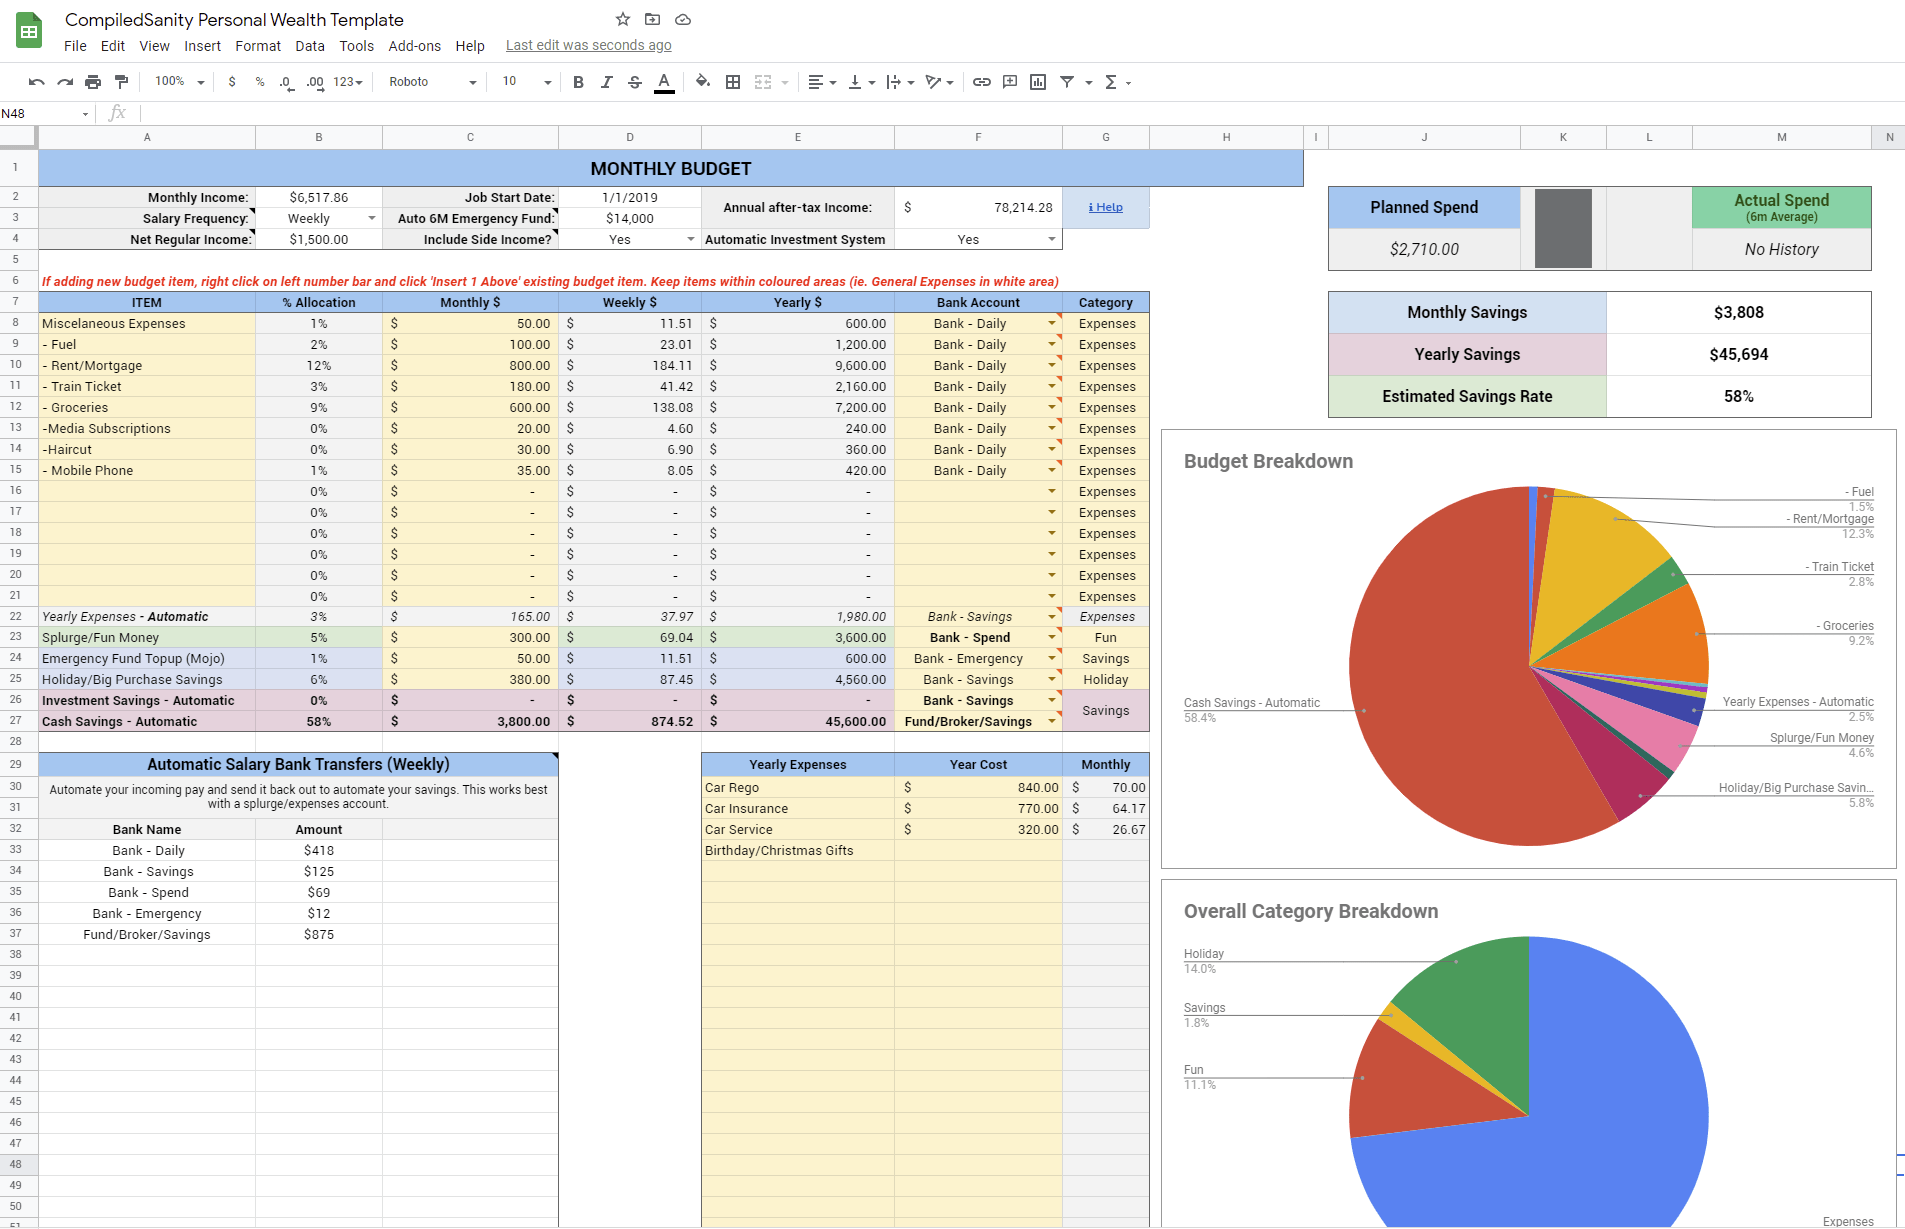Click the i Help link
1905x1229 pixels.
[x=1105, y=207]
